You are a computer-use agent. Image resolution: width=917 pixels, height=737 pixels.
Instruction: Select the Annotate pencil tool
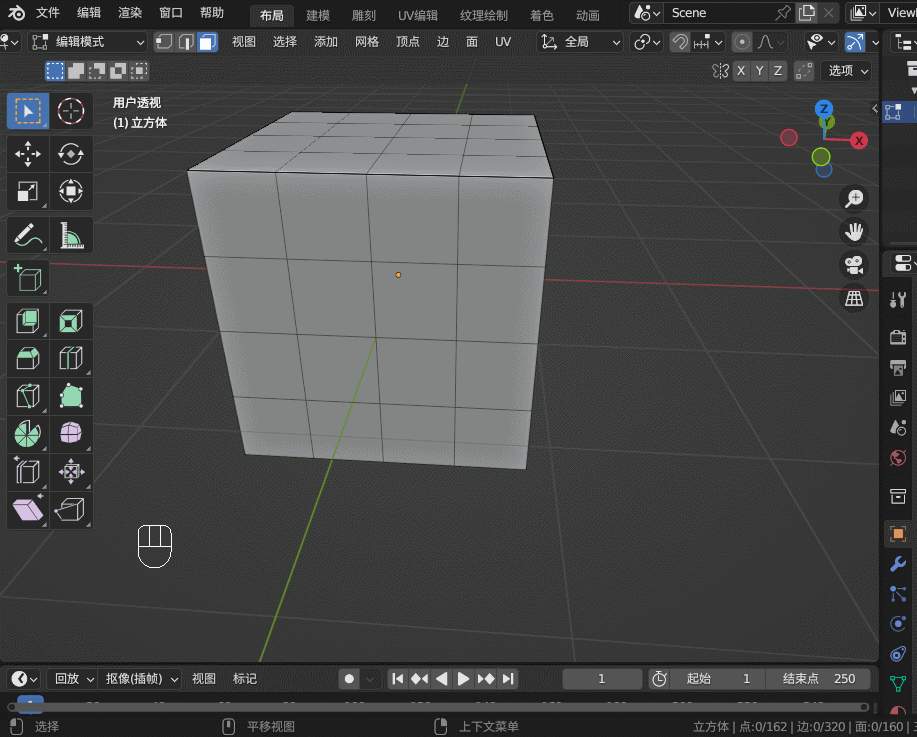pyautogui.click(x=27, y=235)
